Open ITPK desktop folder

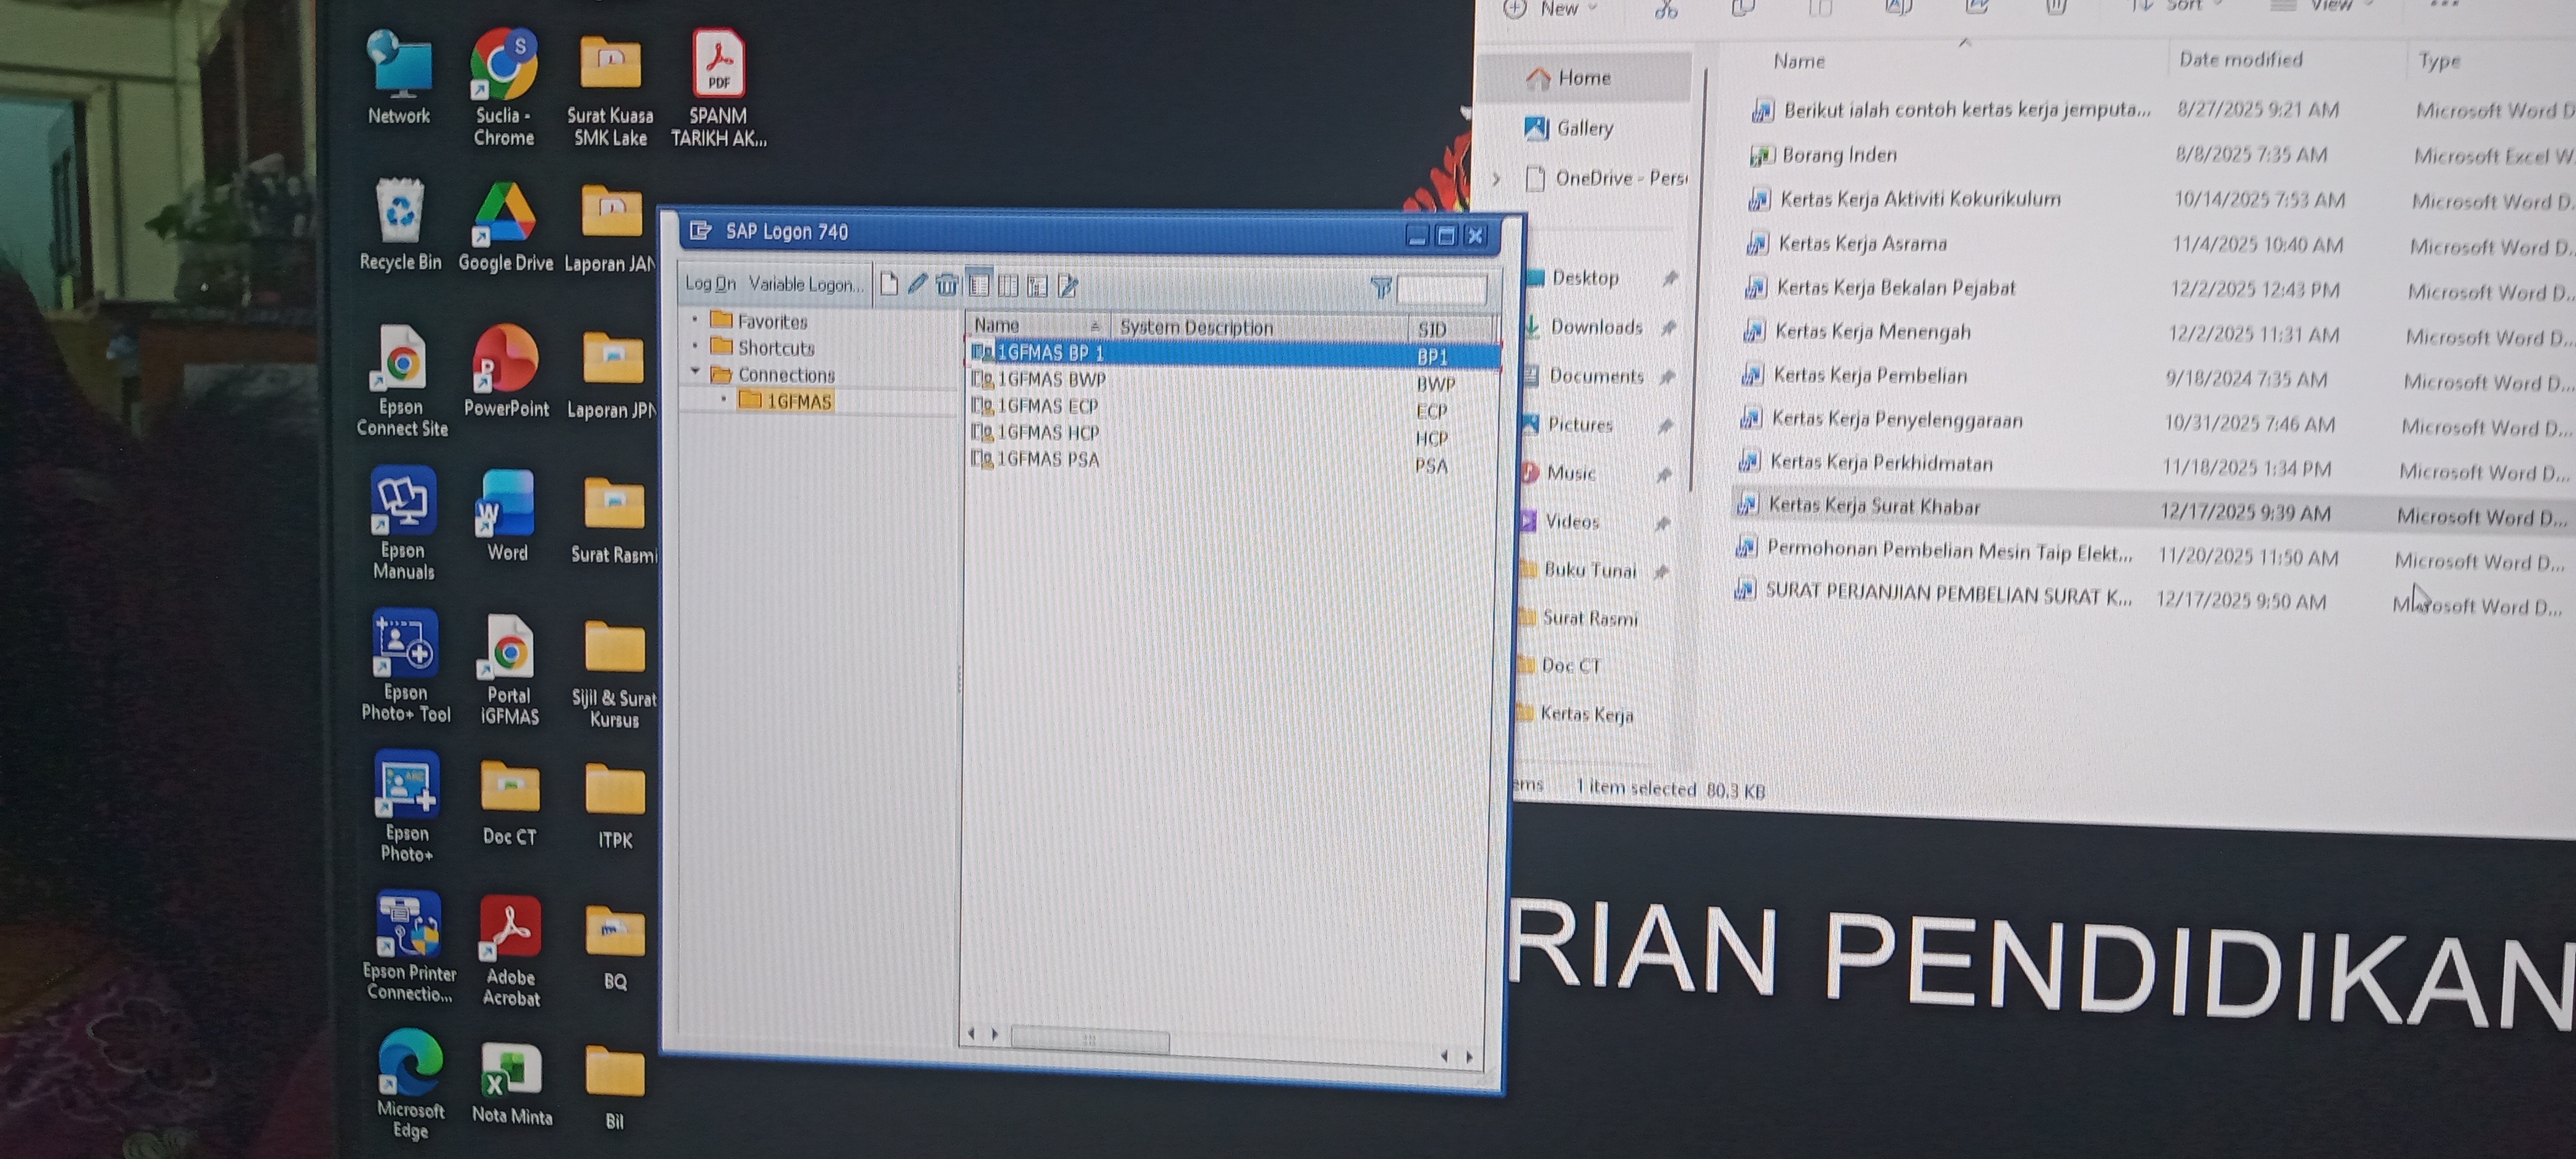615,806
